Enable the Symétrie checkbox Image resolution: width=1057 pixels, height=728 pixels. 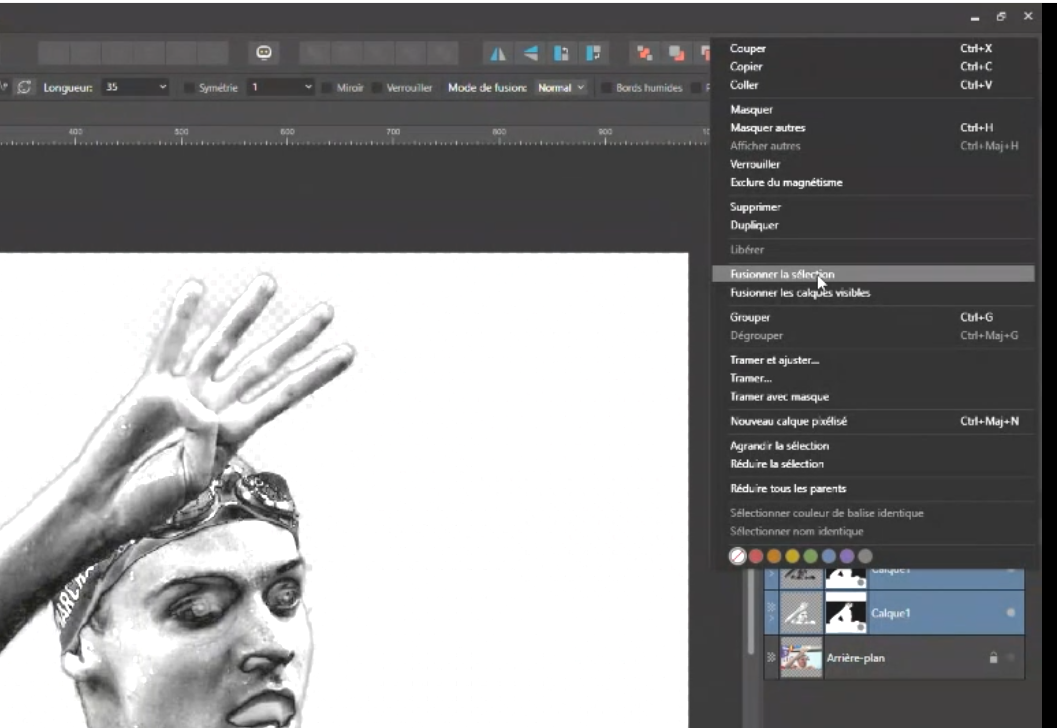(189, 88)
